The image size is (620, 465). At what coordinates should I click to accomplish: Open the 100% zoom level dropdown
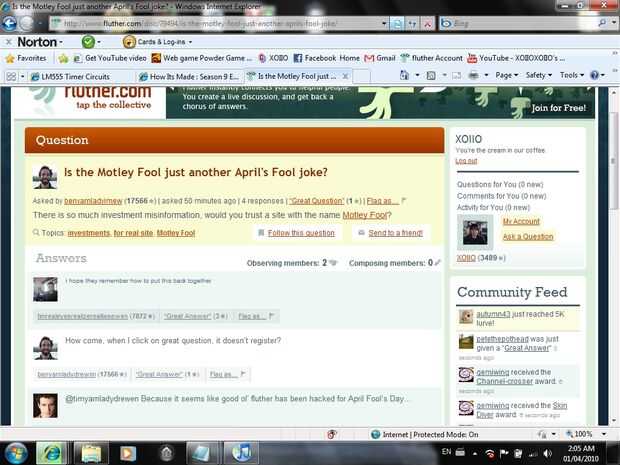pyautogui.click(x=604, y=434)
